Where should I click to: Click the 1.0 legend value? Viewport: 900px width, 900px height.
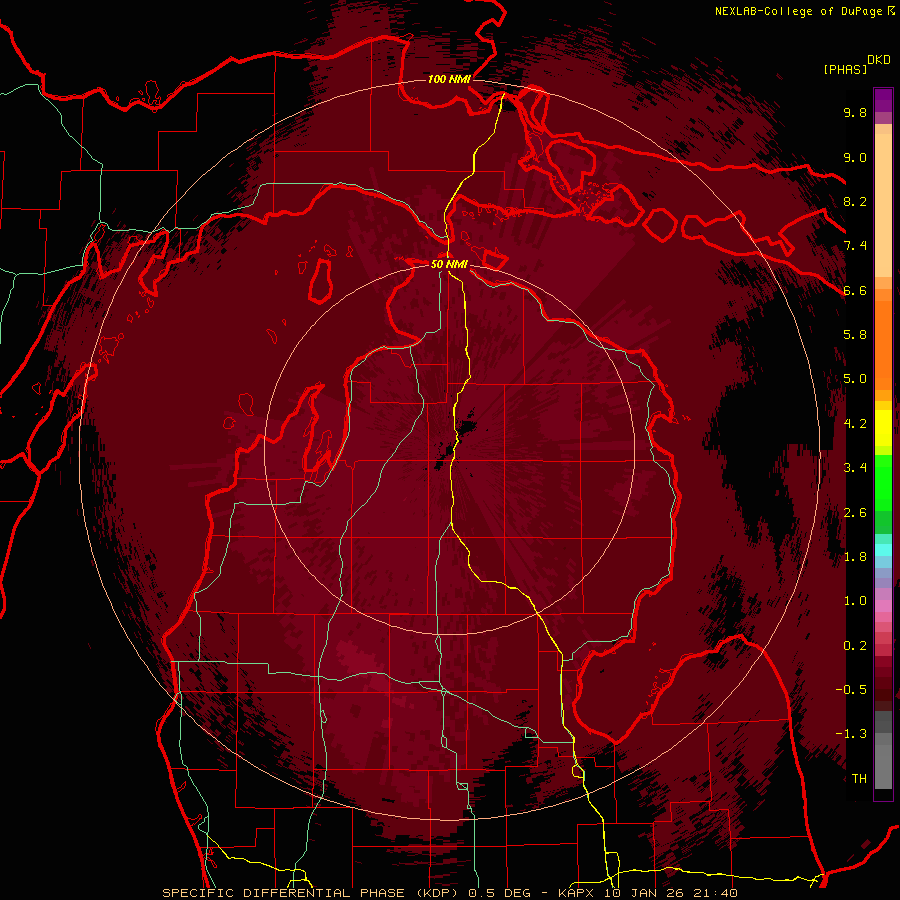(855, 601)
